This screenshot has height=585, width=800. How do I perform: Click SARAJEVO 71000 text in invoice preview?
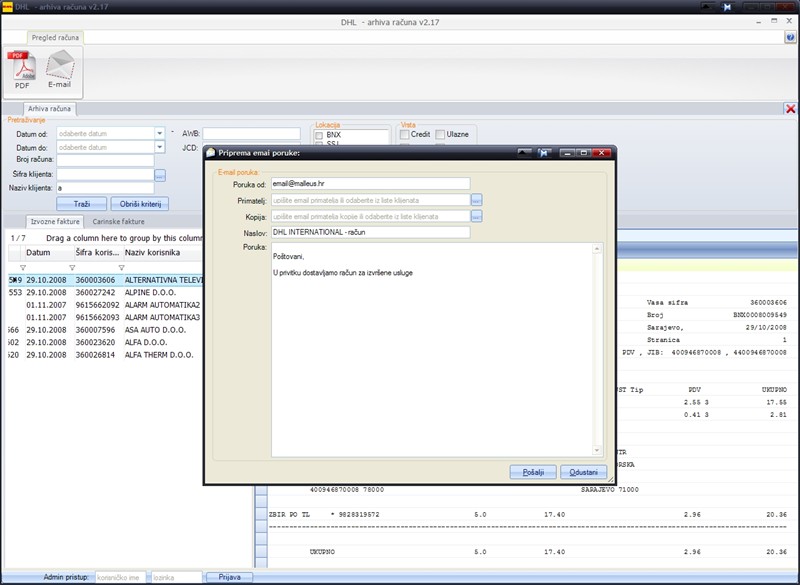[610, 490]
